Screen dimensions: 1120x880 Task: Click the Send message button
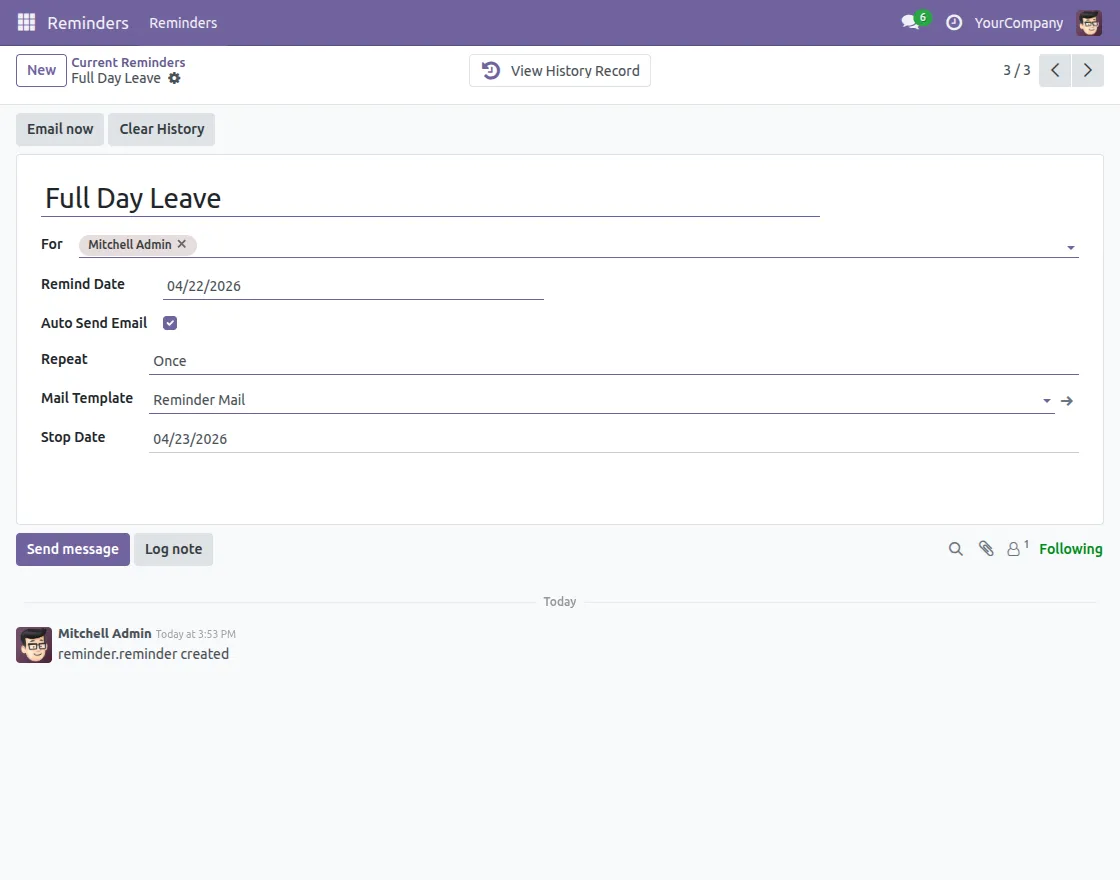coord(73,549)
